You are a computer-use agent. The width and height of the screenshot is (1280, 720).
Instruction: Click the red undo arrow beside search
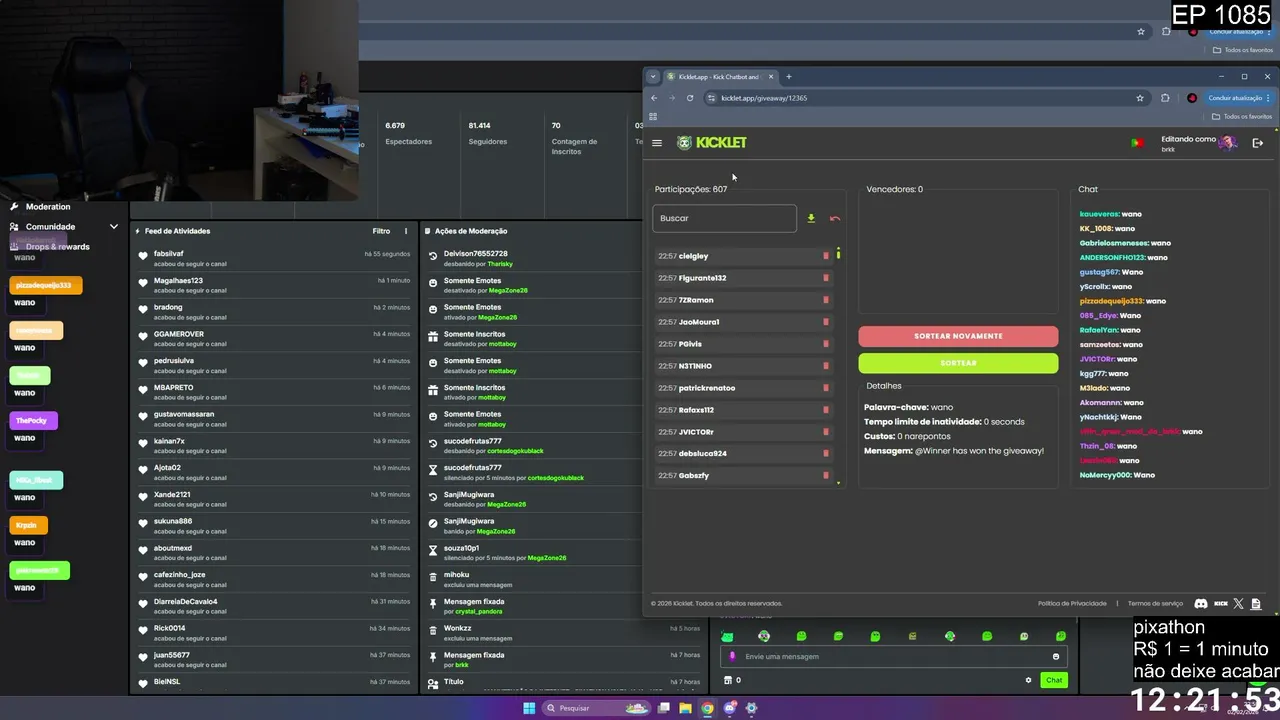pyautogui.click(x=835, y=218)
